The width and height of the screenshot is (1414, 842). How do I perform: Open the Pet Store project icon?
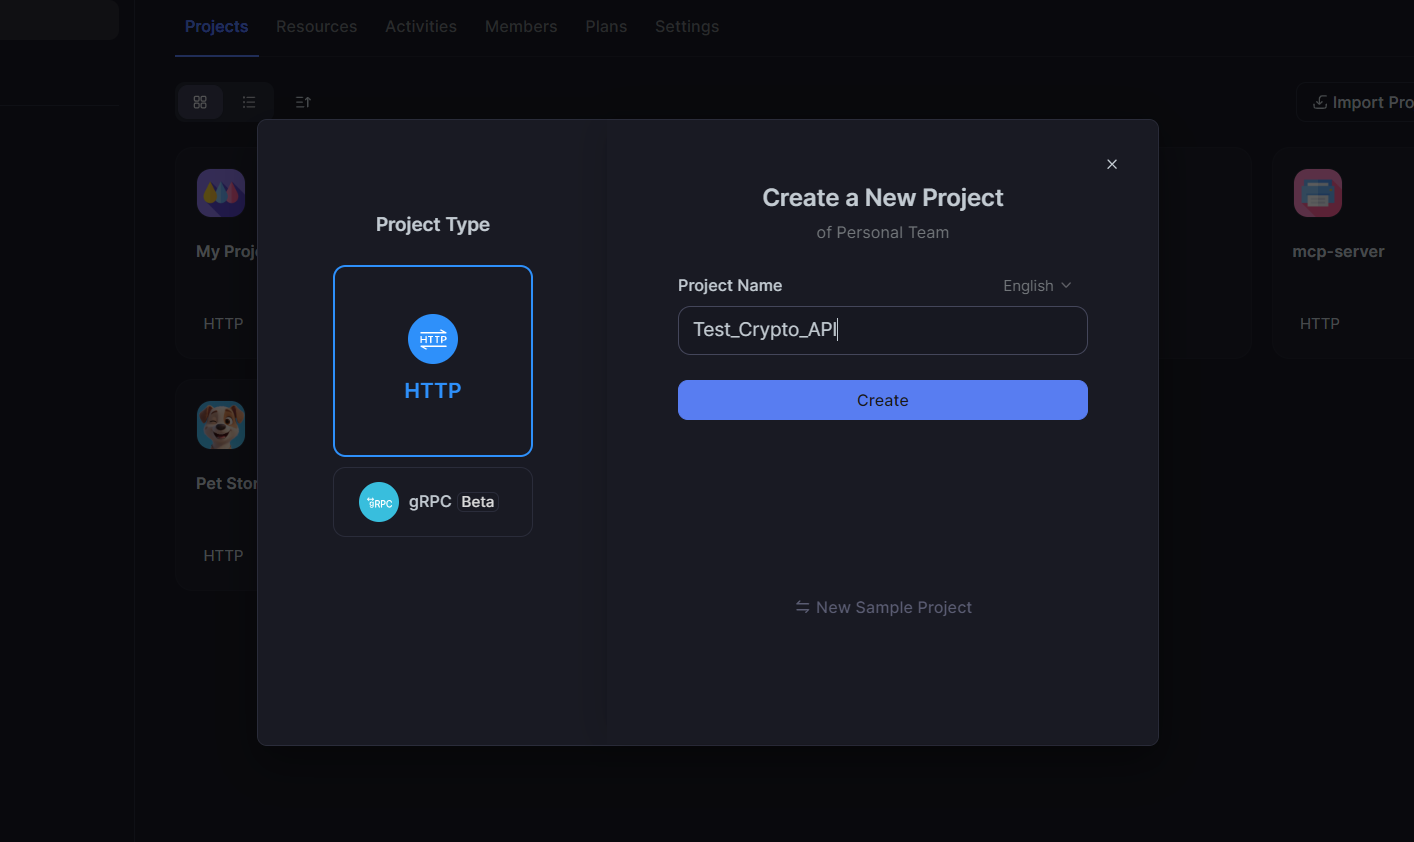(220, 424)
